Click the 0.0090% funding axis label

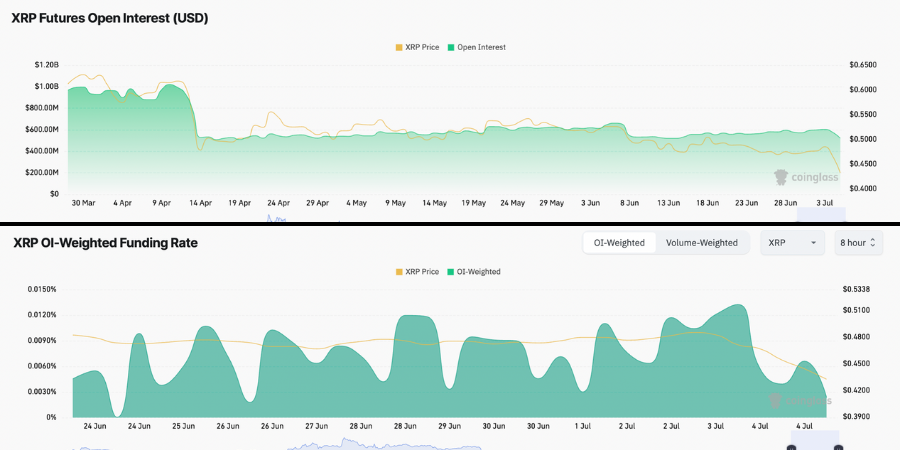(x=42, y=340)
